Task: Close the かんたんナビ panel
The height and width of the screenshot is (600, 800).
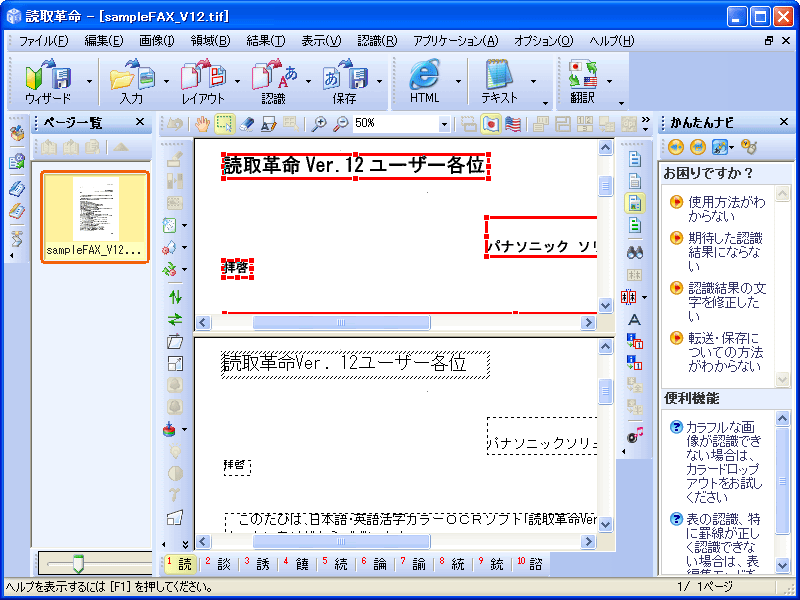Action: (784, 122)
